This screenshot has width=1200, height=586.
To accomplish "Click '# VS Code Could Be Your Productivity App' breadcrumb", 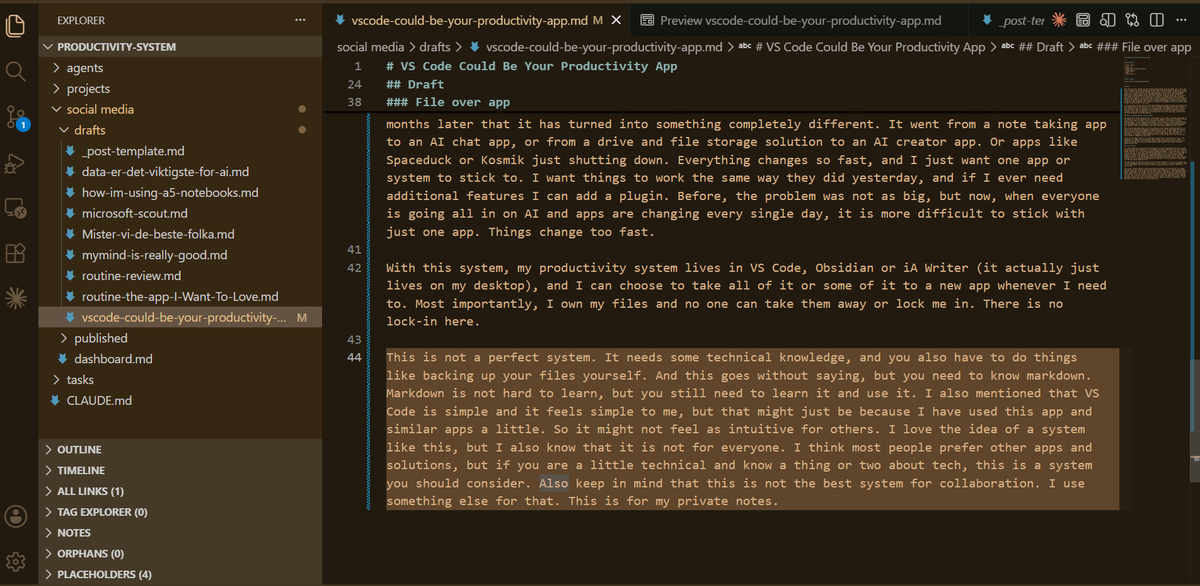I will tap(862, 47).
